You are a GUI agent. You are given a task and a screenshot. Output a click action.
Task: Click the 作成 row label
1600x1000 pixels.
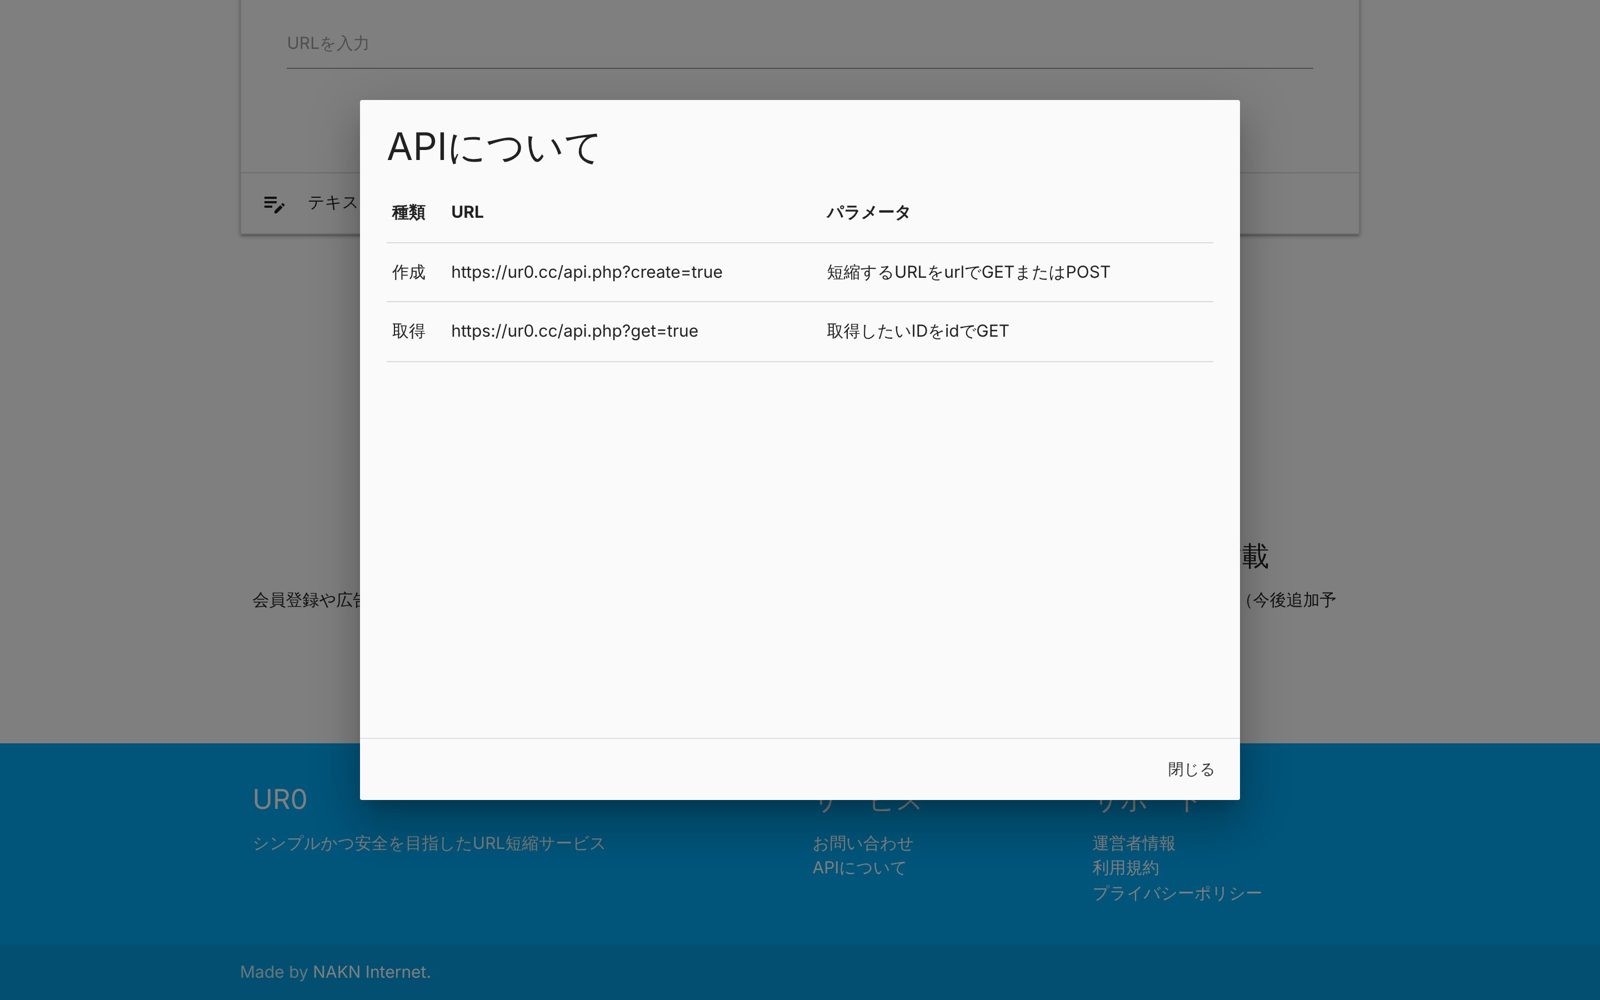pyautogui.click(x=408, y=272)
